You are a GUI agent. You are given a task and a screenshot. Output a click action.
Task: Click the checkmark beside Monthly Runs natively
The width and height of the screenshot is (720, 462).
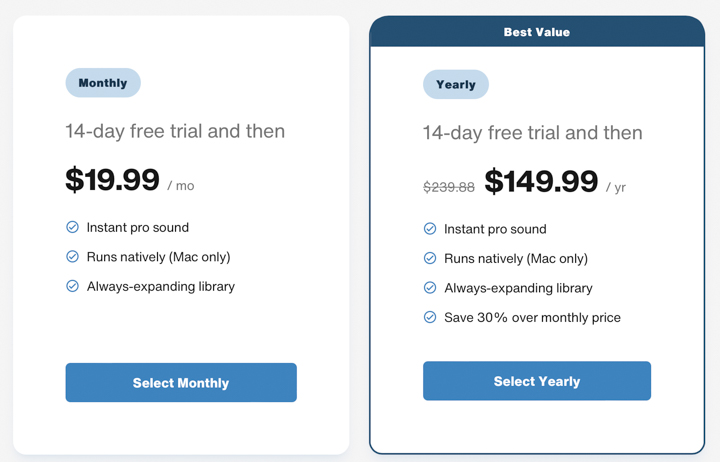pyautogui.click(x=73, y=256)
